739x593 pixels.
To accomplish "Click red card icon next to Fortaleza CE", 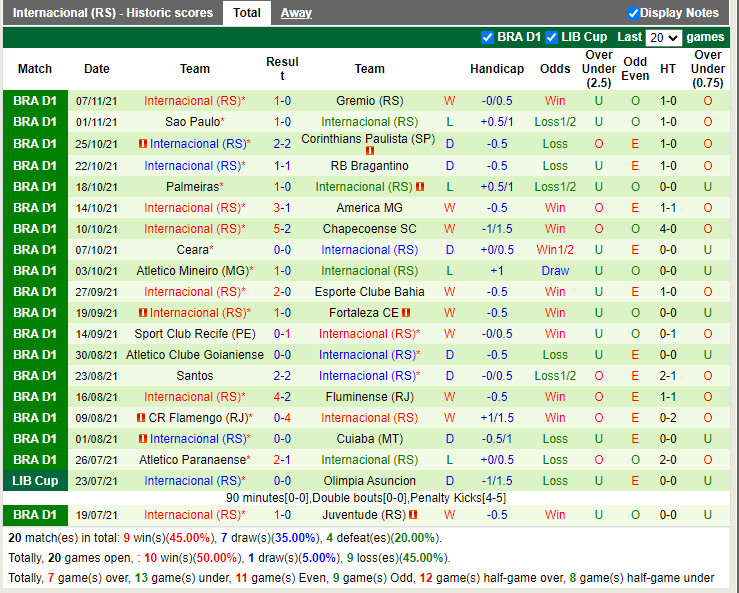I will pos(408,313).
